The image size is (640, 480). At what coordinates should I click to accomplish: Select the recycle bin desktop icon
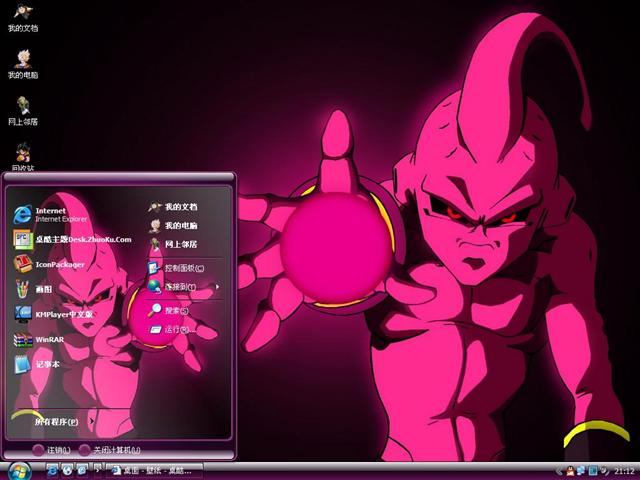(23, 157)
